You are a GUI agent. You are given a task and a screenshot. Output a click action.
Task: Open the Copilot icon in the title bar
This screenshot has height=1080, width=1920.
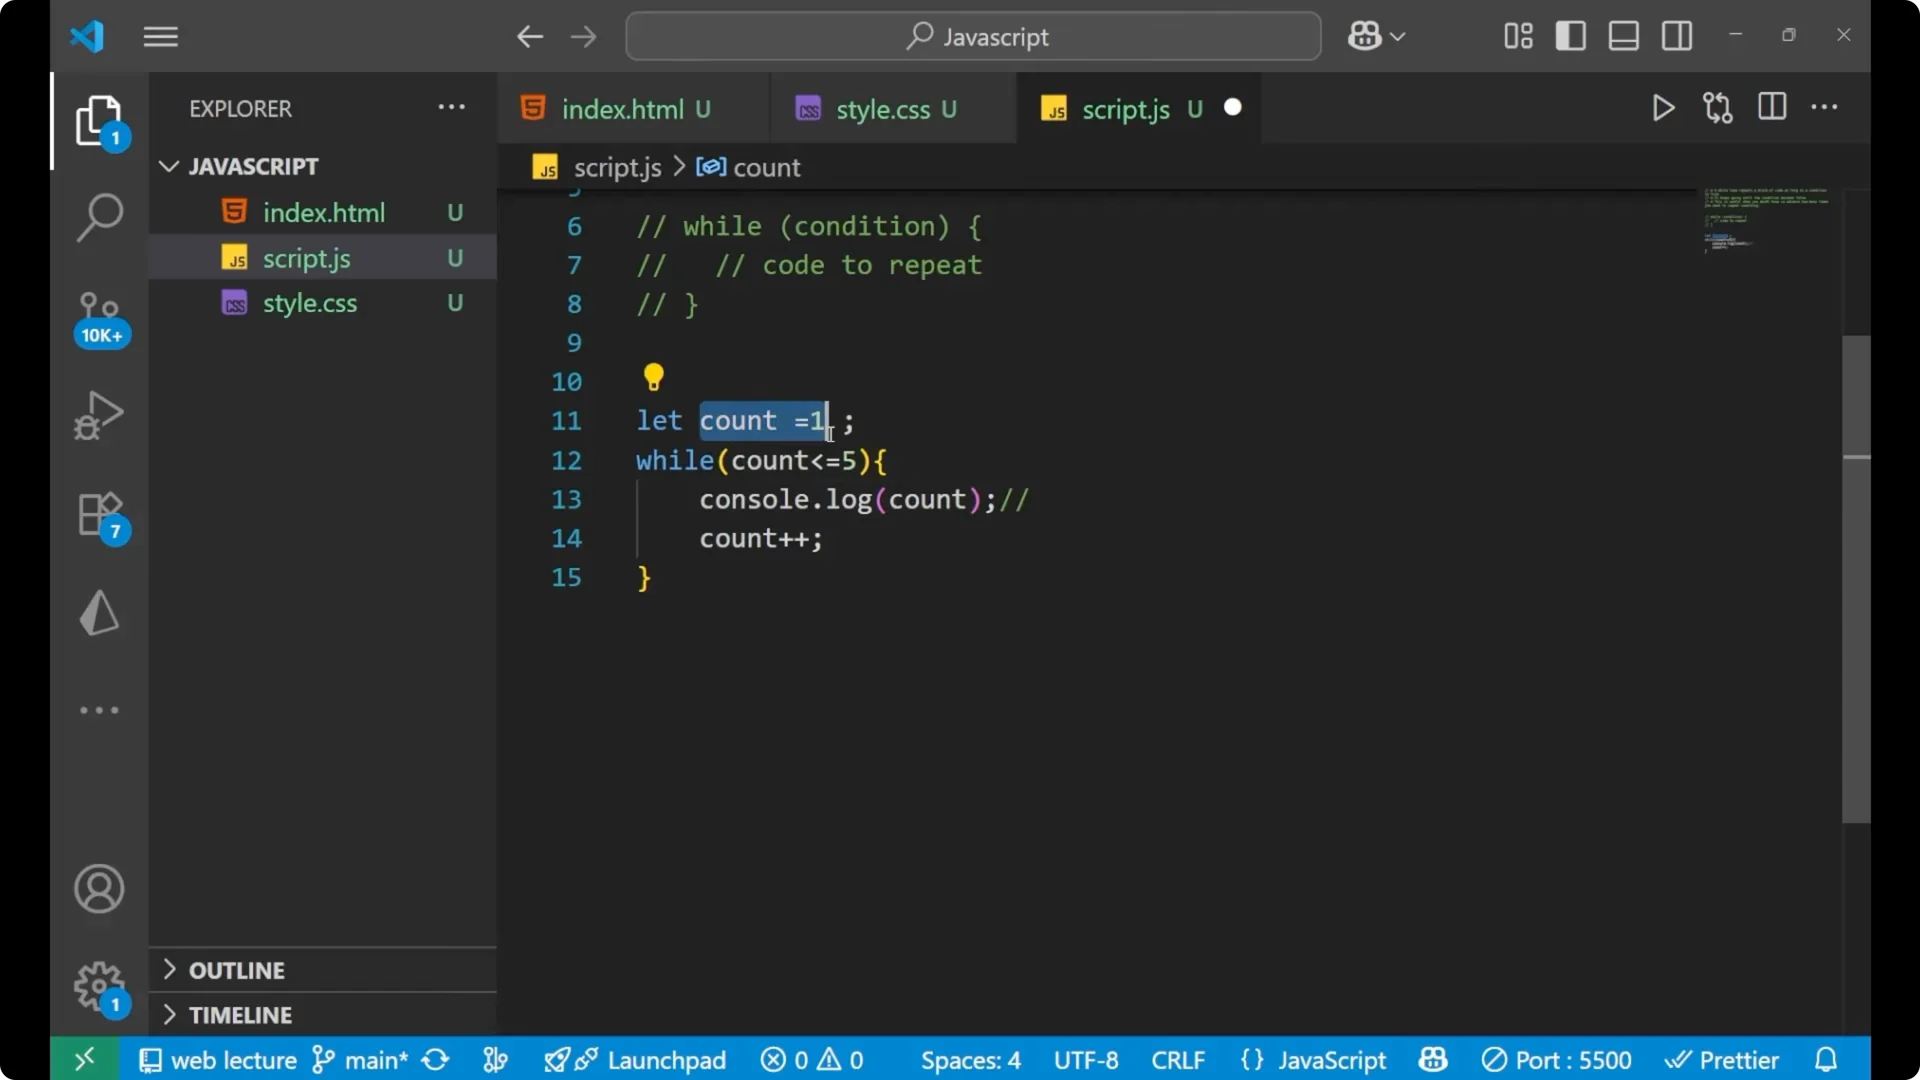(1363, 35)
